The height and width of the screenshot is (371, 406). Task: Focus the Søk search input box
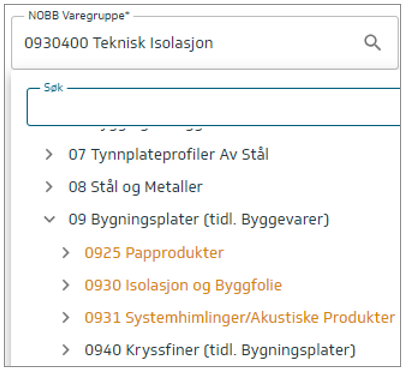(x=214, y=107)
